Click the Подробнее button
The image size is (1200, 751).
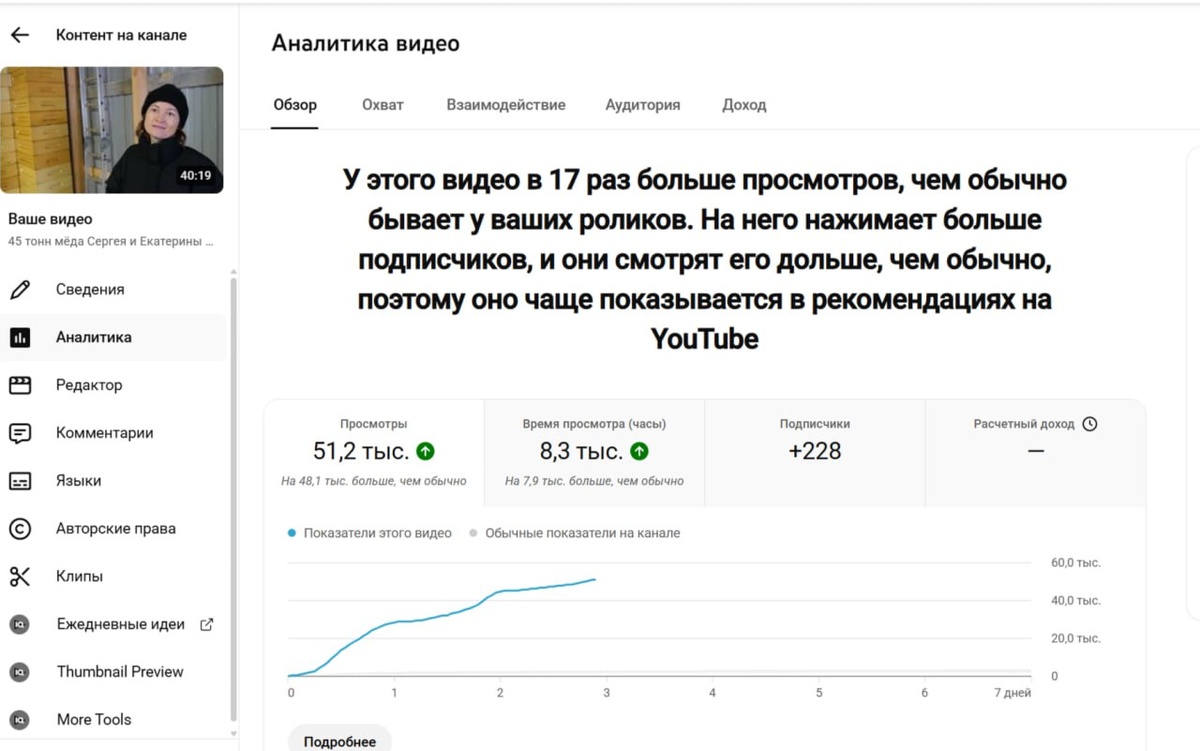(x=340, y=741)
